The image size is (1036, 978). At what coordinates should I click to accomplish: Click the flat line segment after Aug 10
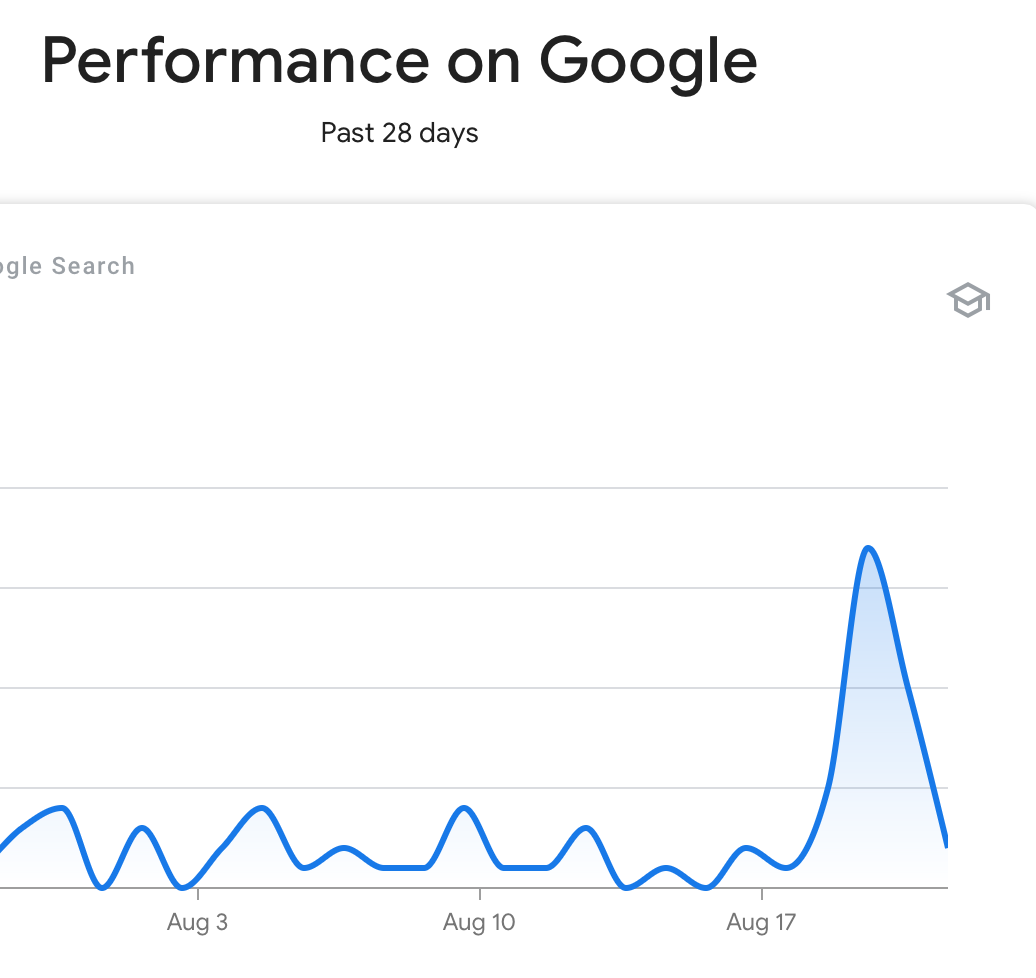pos(525,867)
